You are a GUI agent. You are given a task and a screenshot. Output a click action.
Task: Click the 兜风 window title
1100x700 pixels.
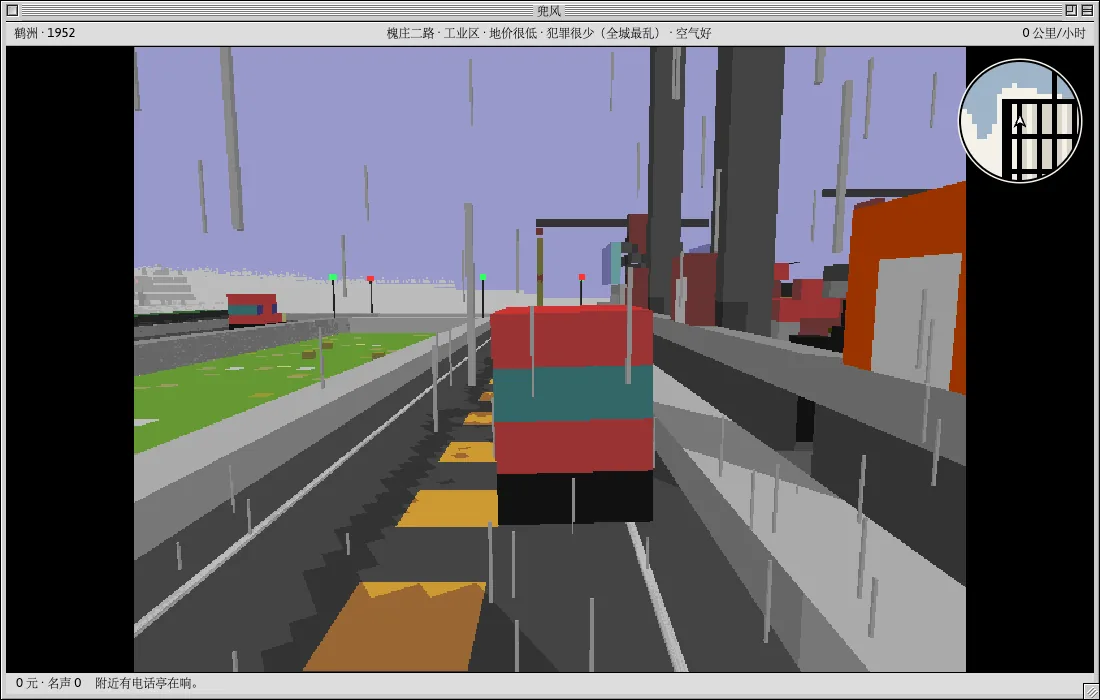pyautogui.click(x=549, y=11)
